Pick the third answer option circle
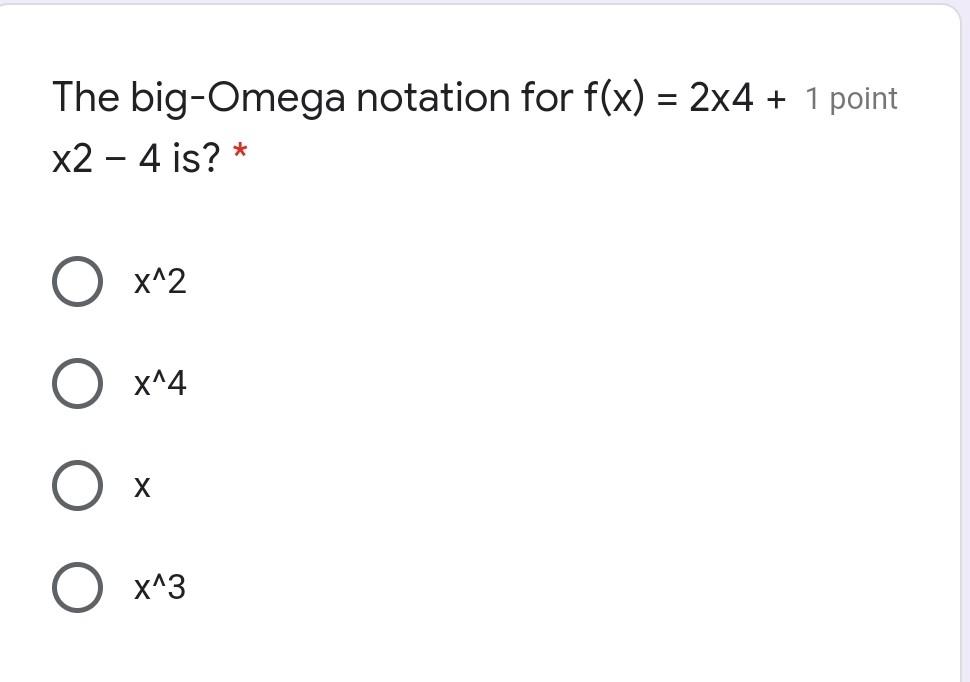The width and height of the screenshot is (970, 682). click(x=77, y=487)
